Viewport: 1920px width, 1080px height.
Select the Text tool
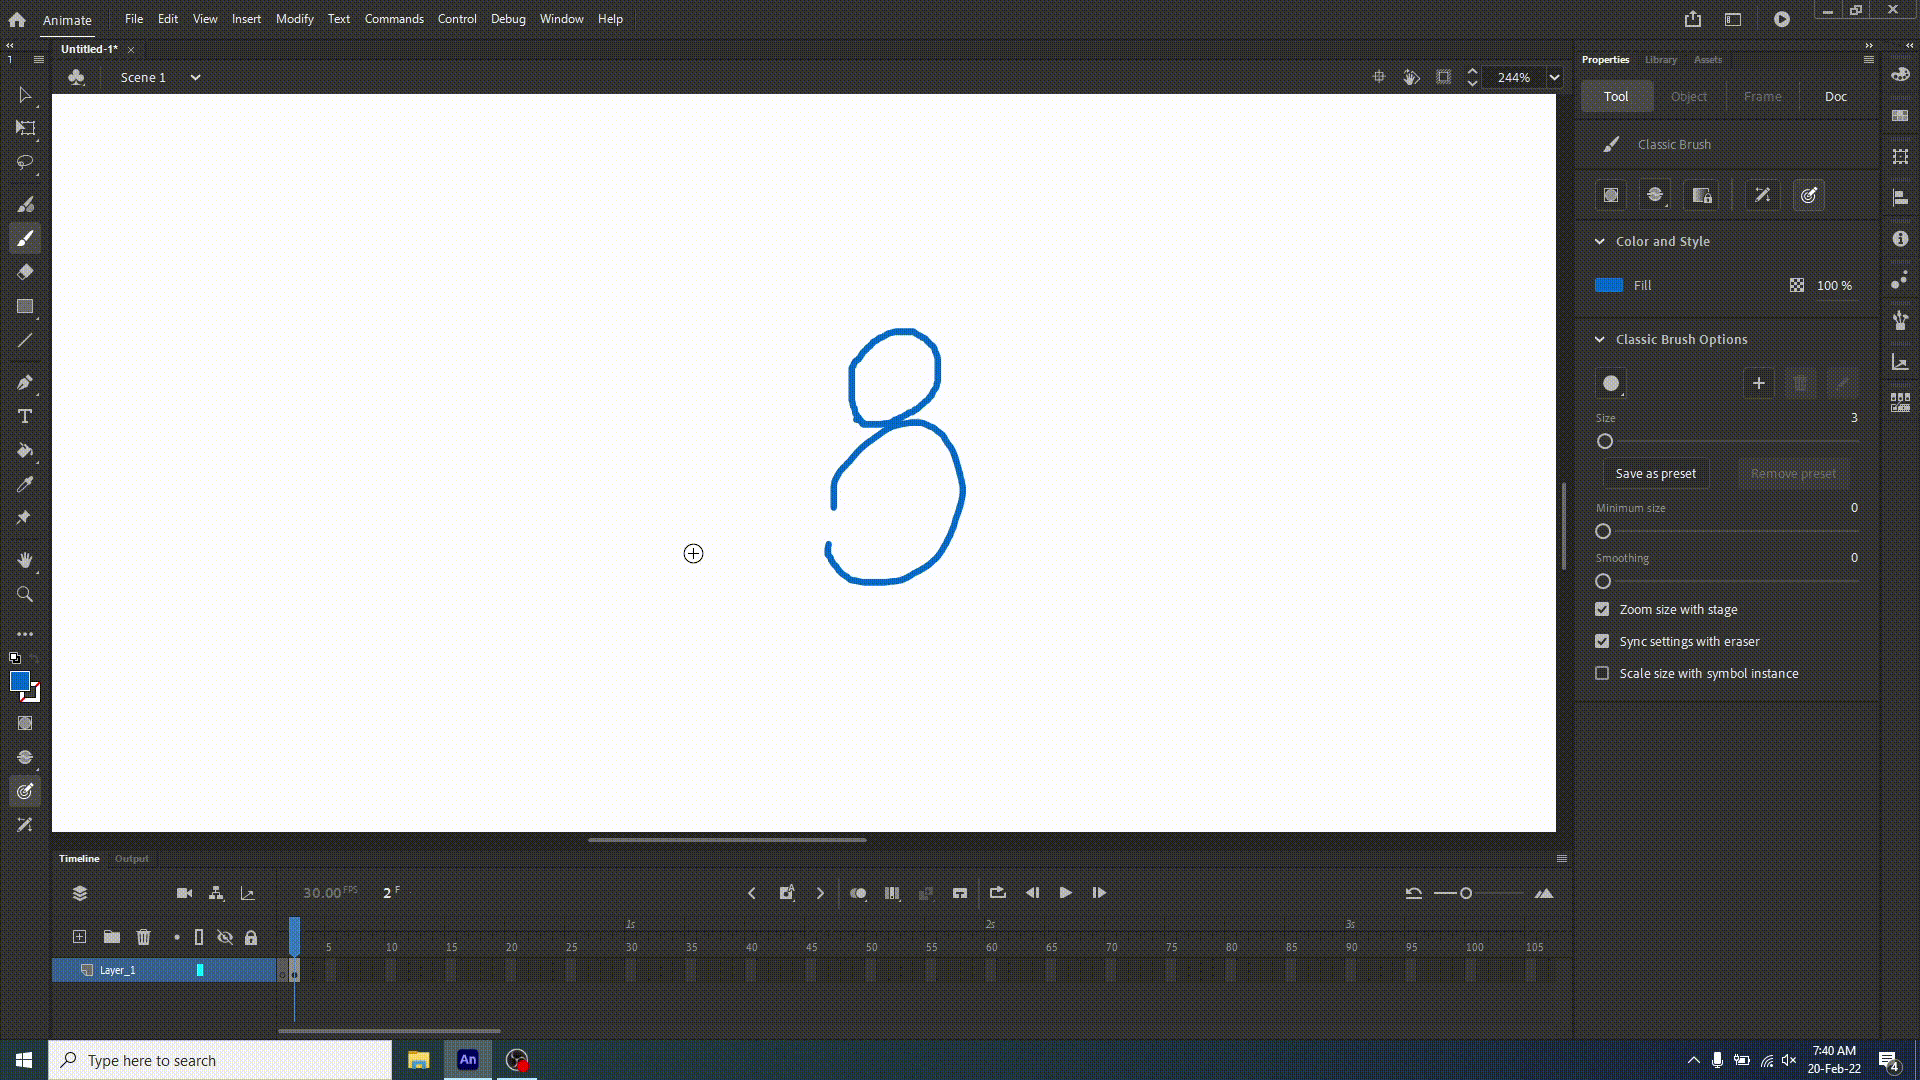pos(25,416)
